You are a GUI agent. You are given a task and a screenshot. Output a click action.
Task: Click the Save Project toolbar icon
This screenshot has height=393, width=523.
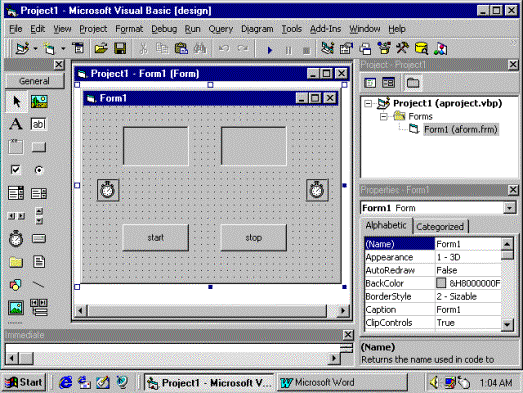tap(120, 49)
